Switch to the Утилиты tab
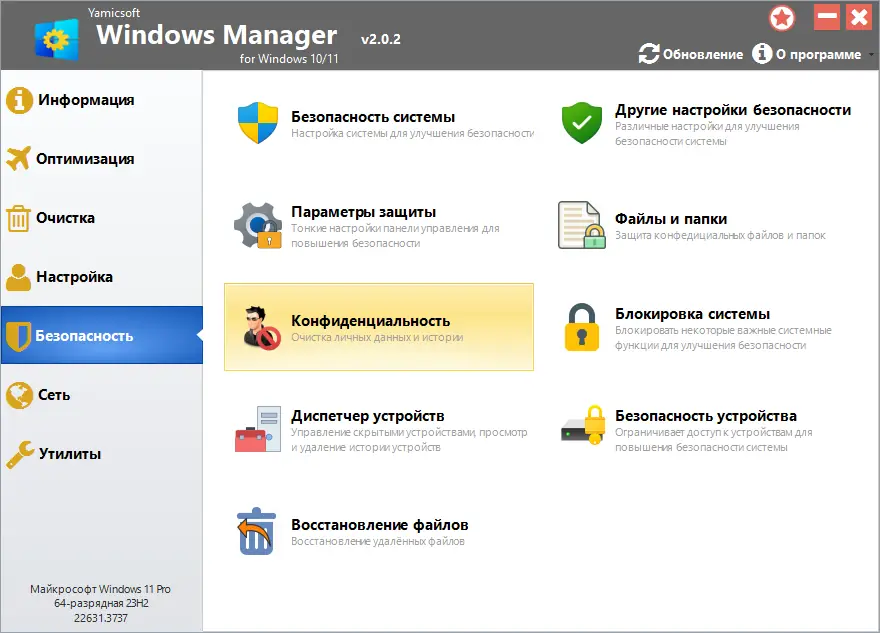This screenshot has height=633, width=880. point(69,454)
